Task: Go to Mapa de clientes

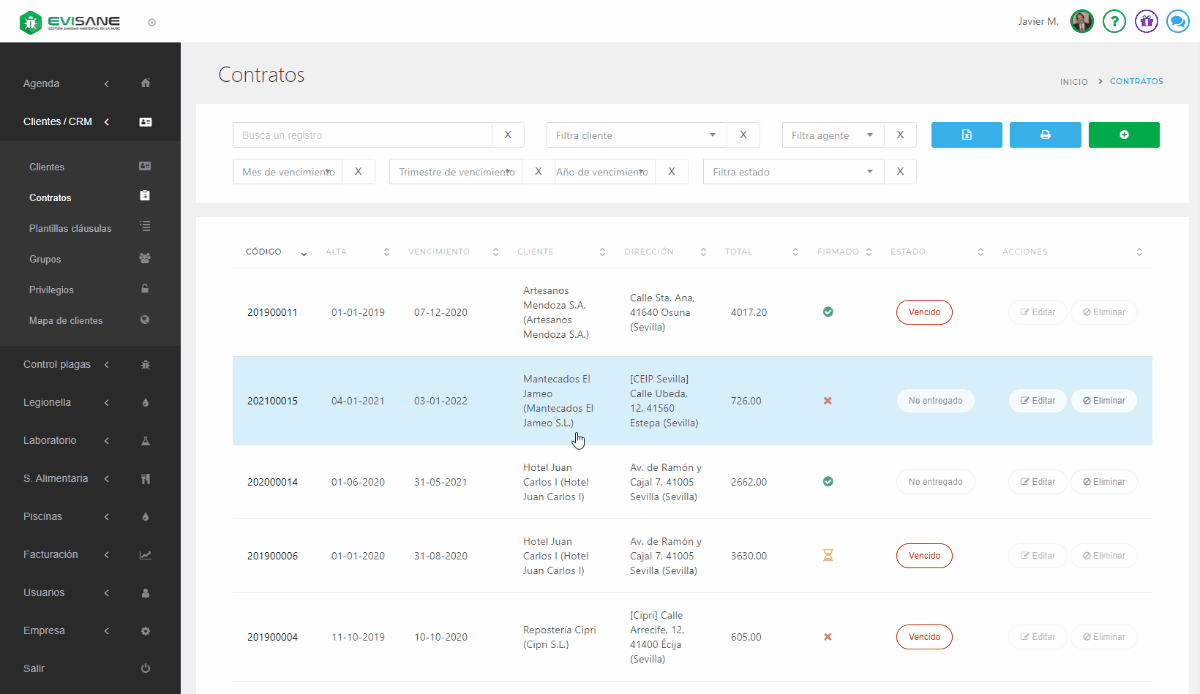Action: coord(66,321)
